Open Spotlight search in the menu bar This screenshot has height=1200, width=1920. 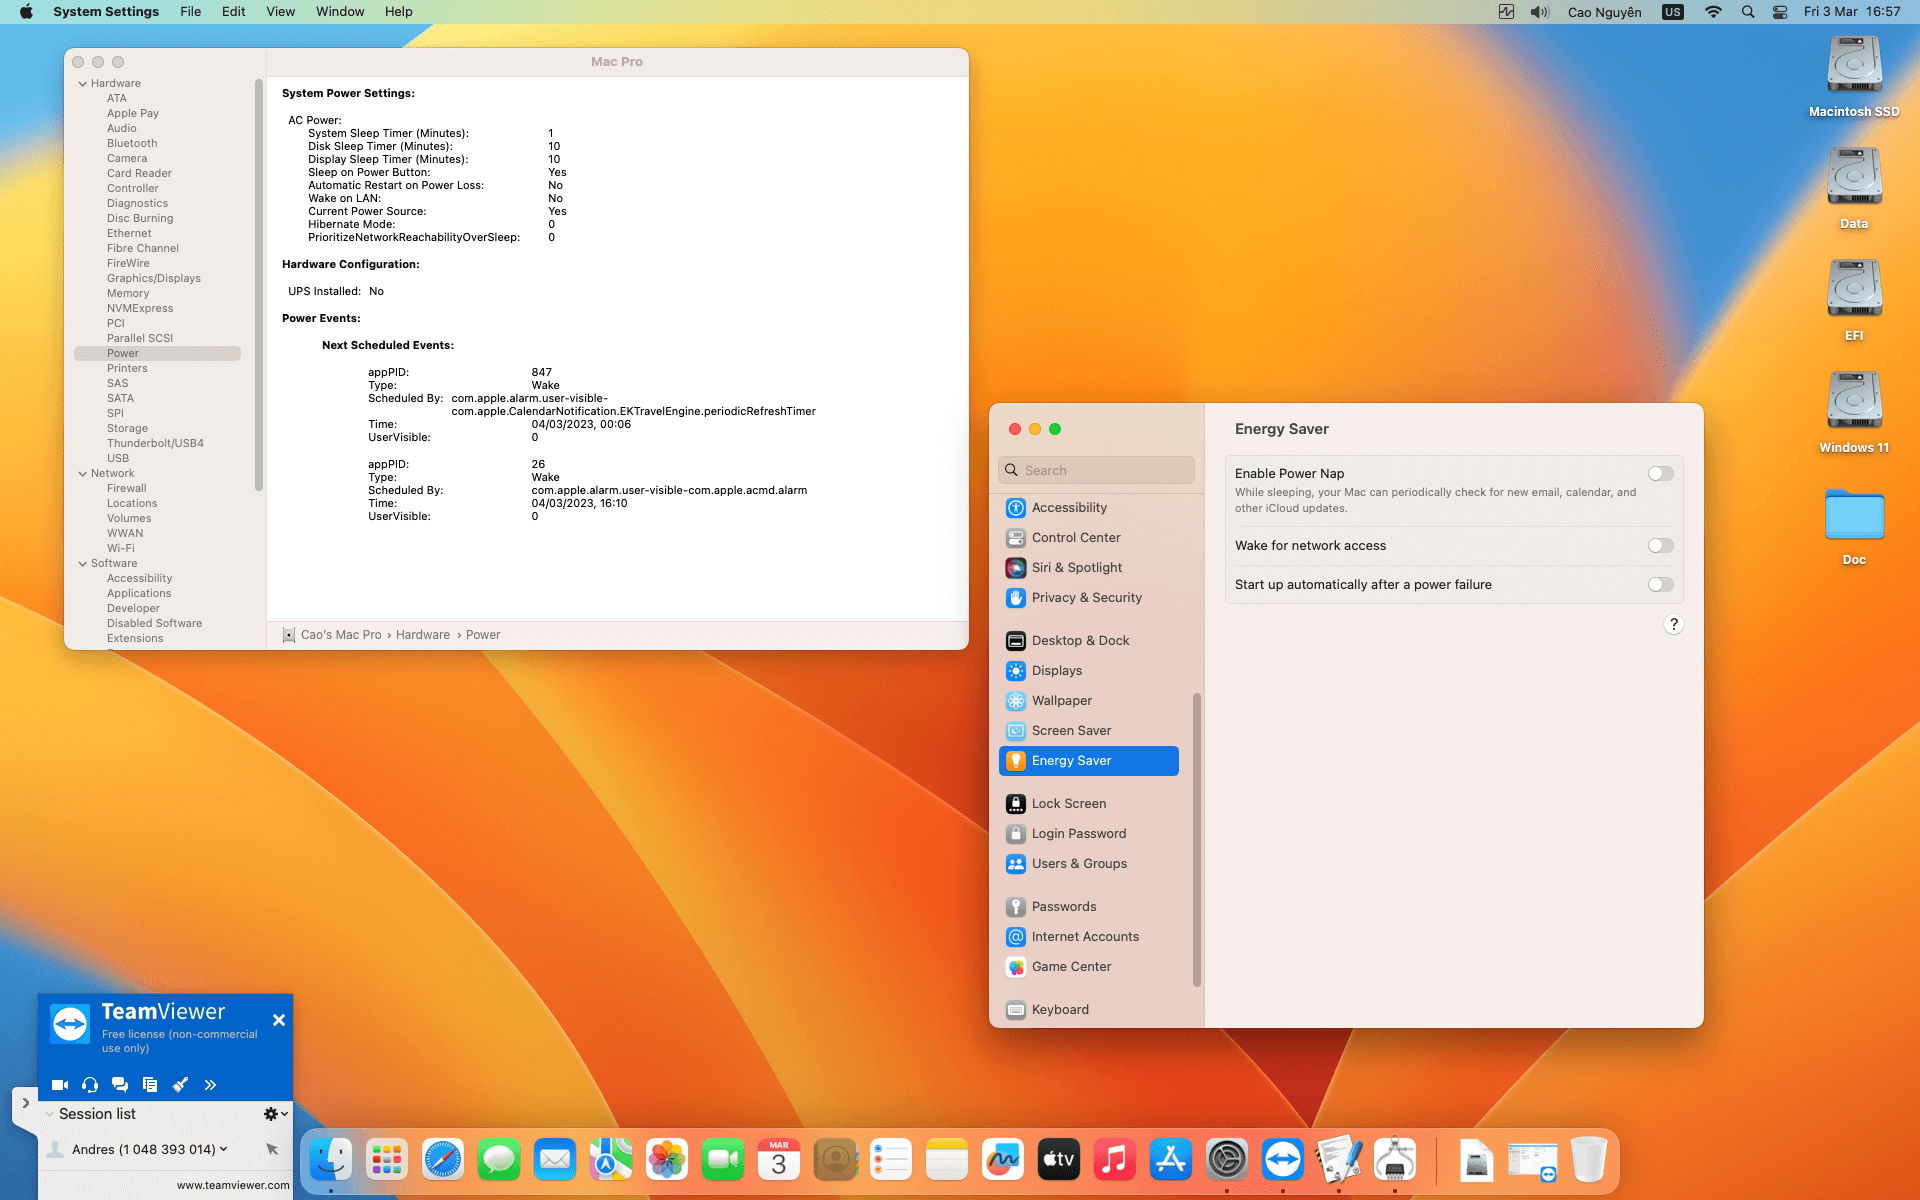[x=1748, y=12]
